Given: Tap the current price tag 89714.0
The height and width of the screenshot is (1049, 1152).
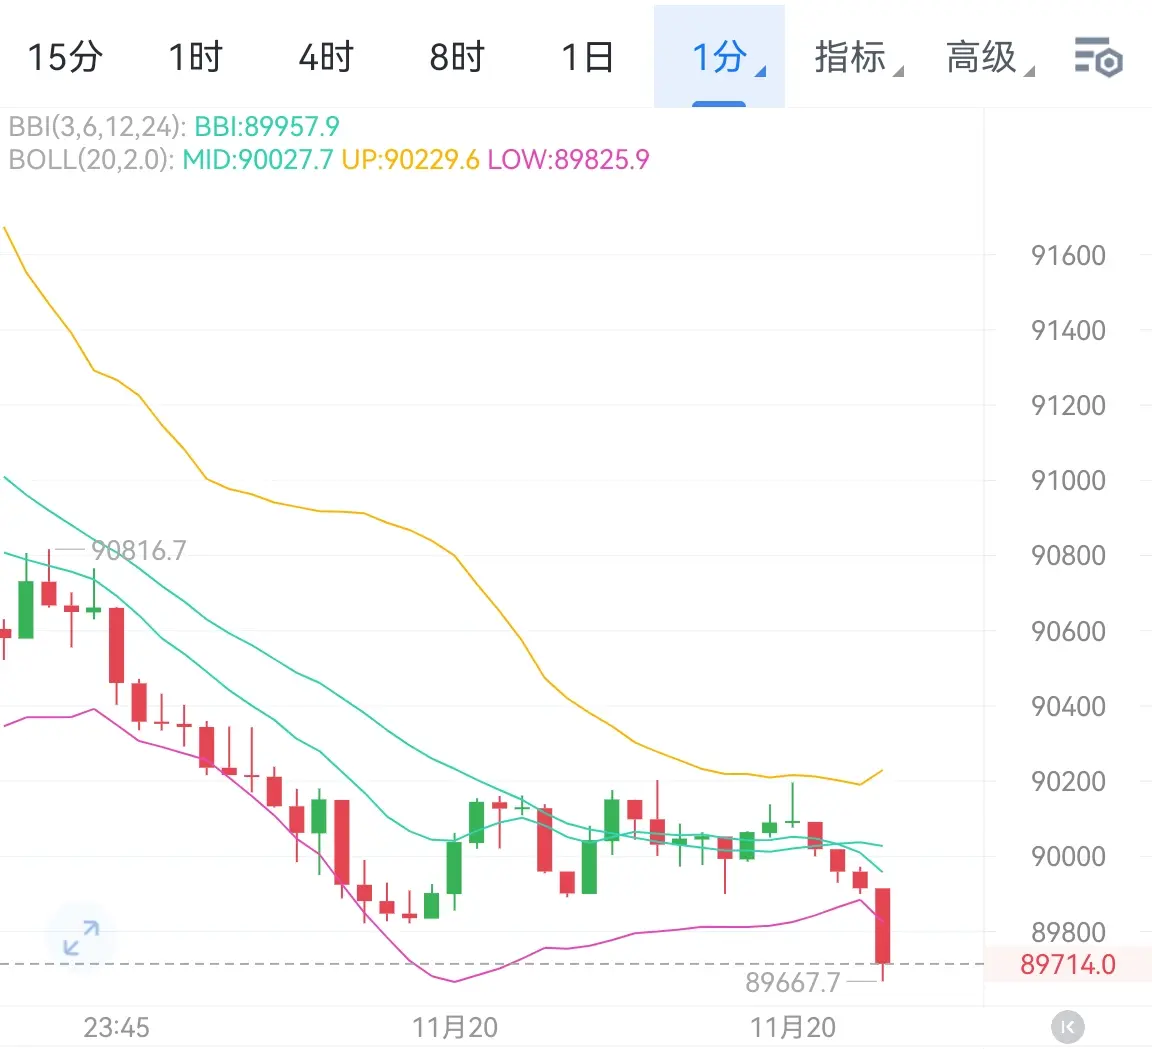Looking at the screenshot, I should click(1068, 964).
